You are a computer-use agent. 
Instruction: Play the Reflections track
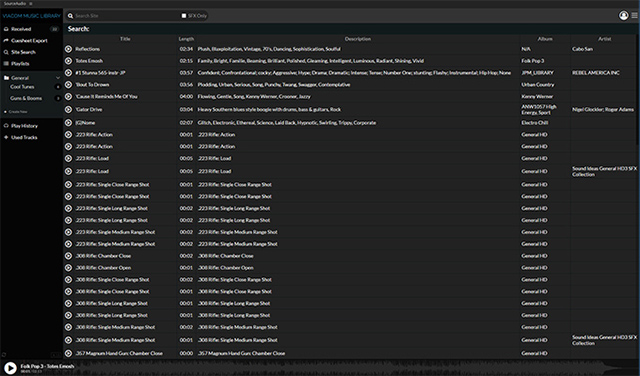69,49
